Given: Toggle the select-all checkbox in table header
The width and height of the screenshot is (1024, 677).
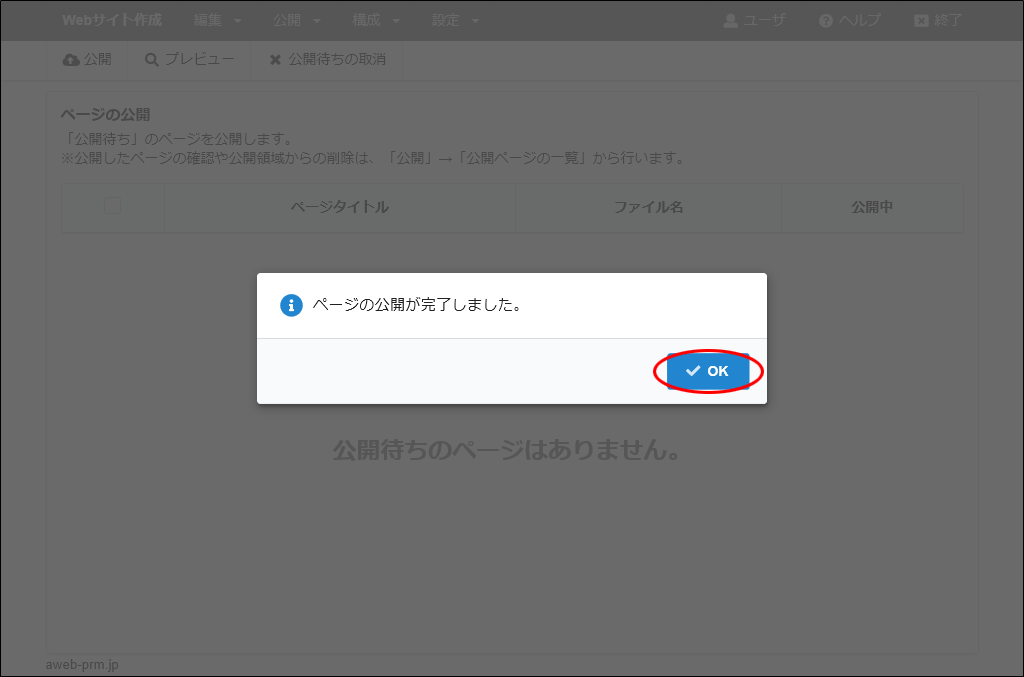Looking at the screenshot, I should 113,207.
